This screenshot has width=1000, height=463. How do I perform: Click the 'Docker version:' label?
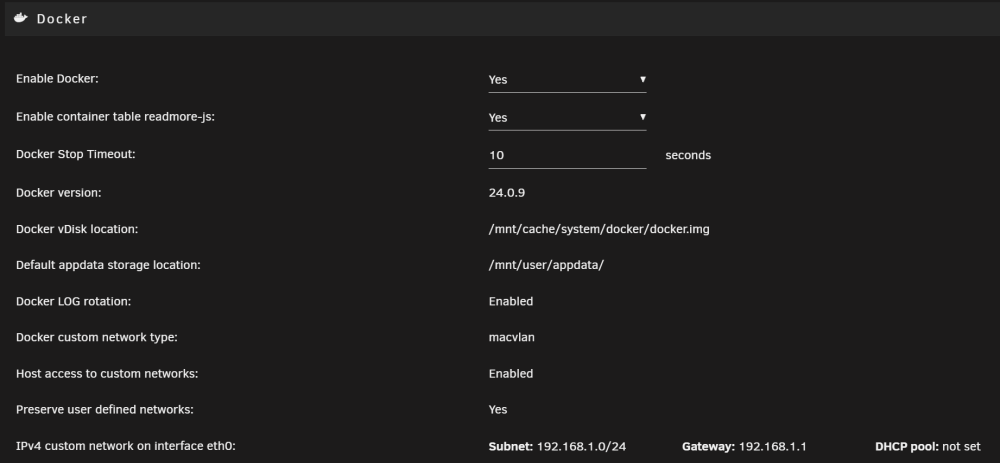[x=59, y=193]
